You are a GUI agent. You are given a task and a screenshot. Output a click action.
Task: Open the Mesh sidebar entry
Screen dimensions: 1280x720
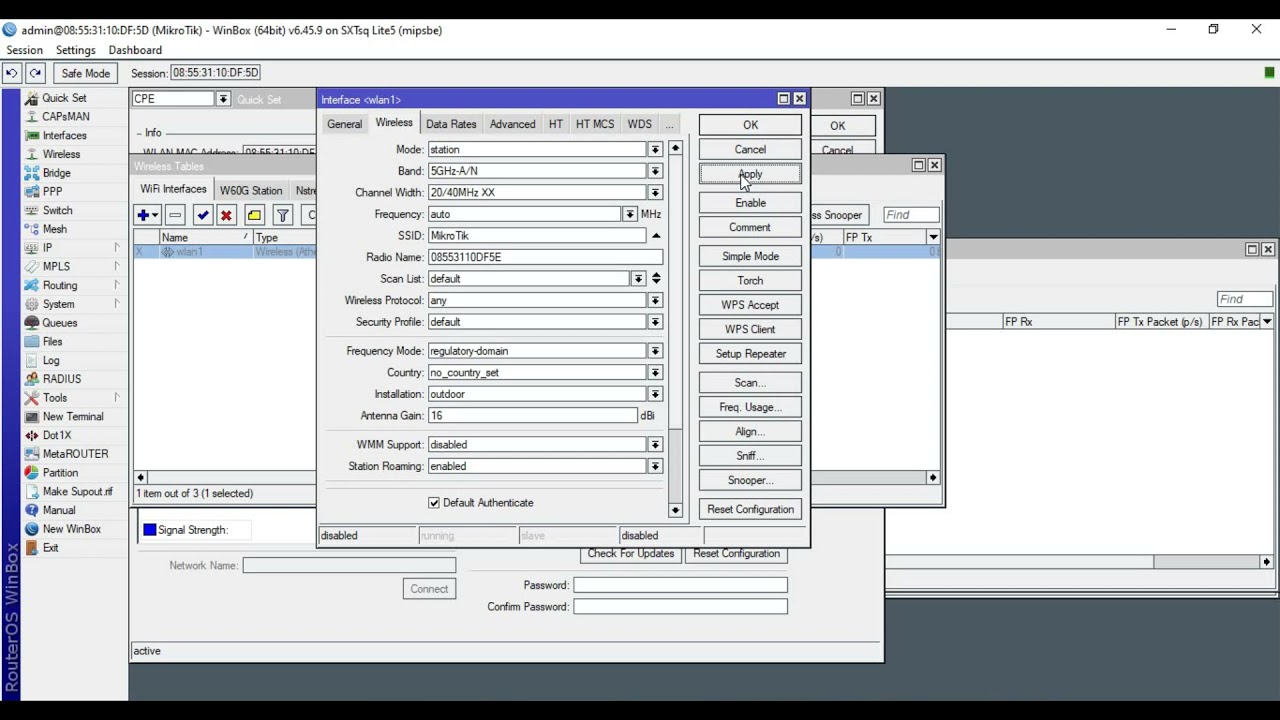[x=54, y=229]
